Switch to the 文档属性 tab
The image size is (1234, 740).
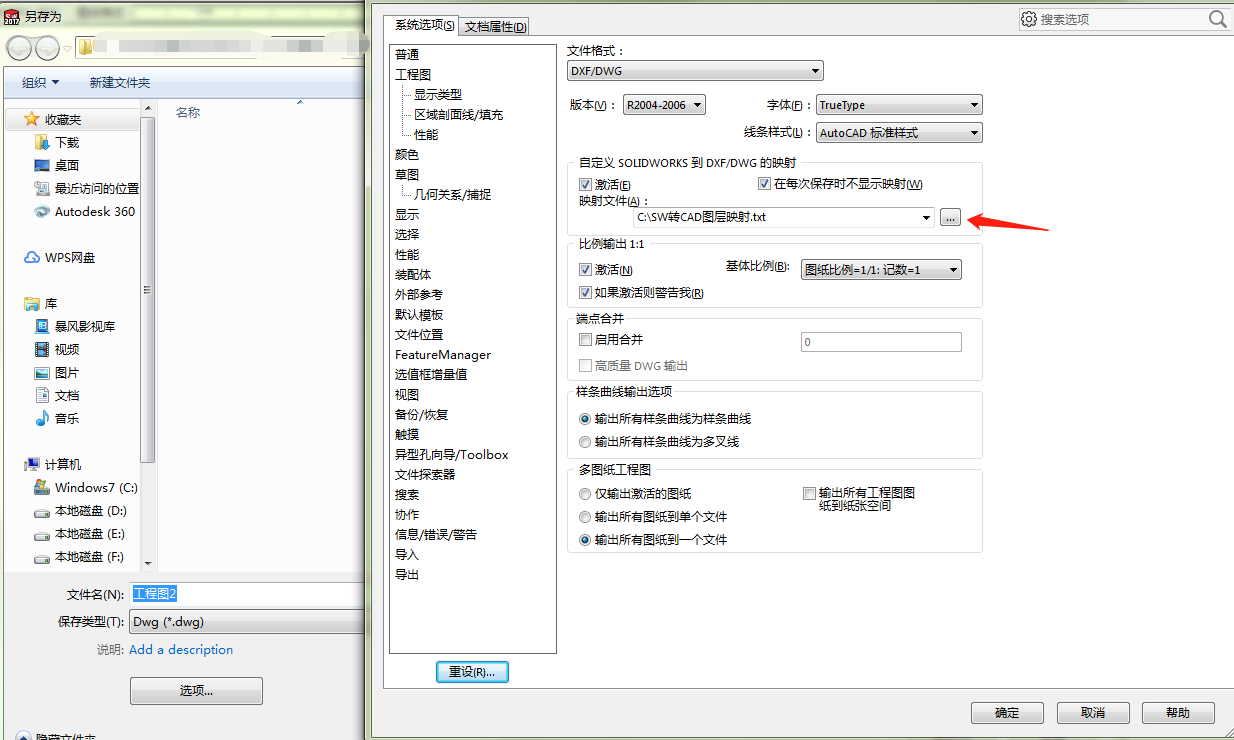point(495,26)
